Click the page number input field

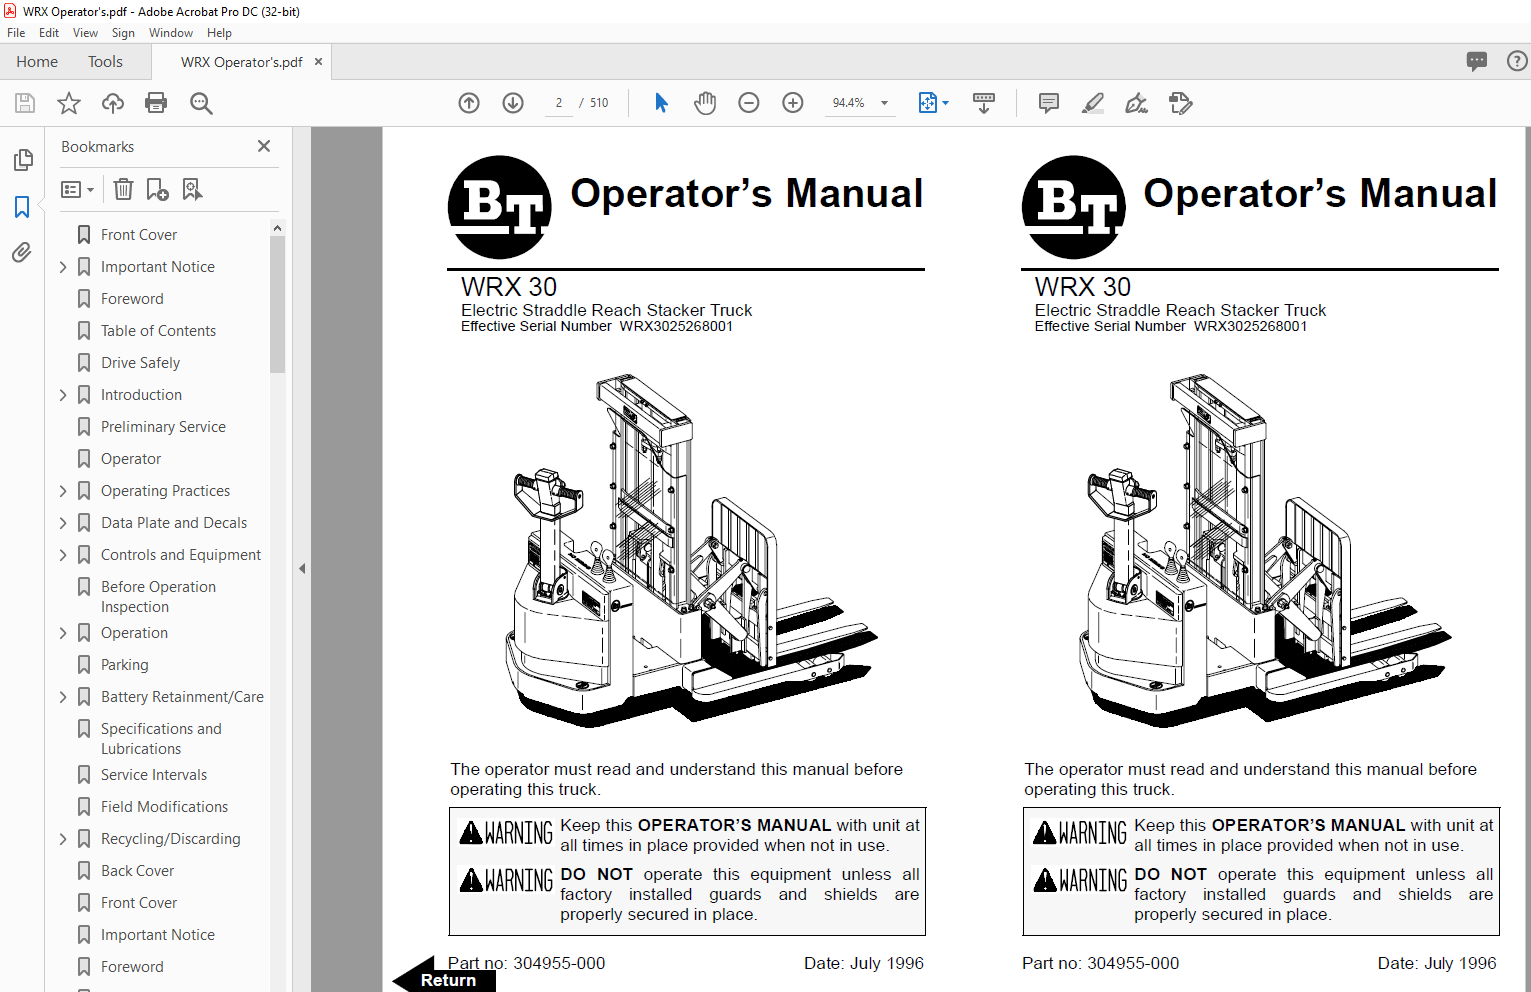[x=559, y=103]
